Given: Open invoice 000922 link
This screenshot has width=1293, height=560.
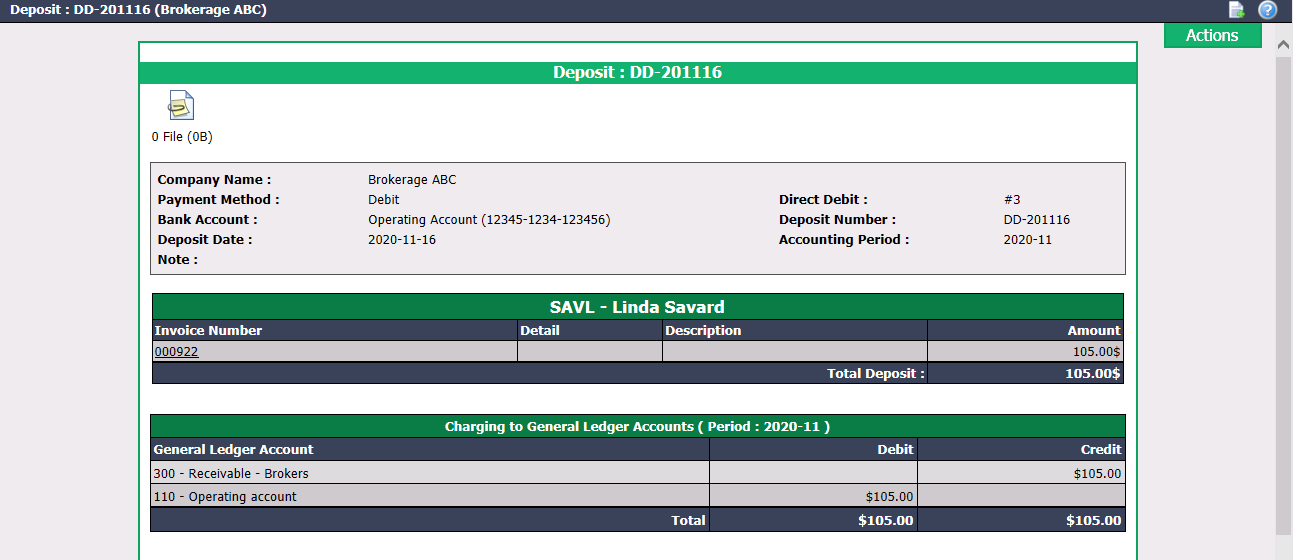Looking at the screenshot, I should [x=176, y=351].
